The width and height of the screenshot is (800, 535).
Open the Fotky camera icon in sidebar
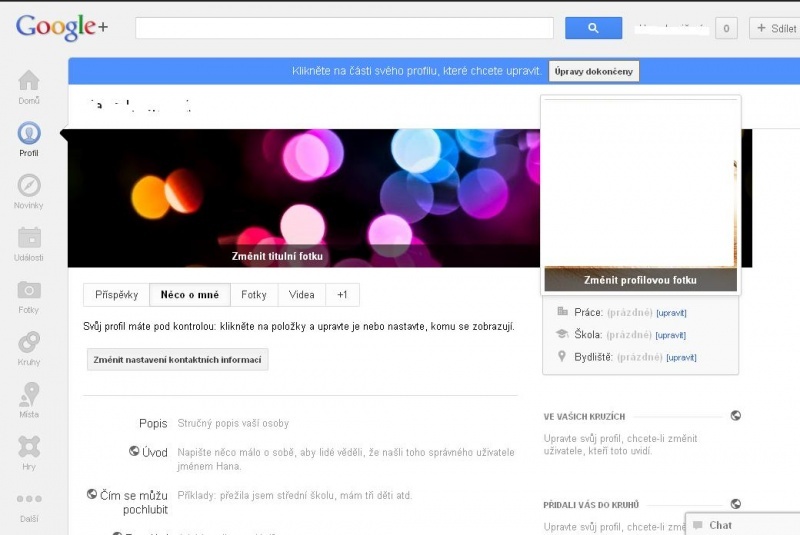[29, 291]
